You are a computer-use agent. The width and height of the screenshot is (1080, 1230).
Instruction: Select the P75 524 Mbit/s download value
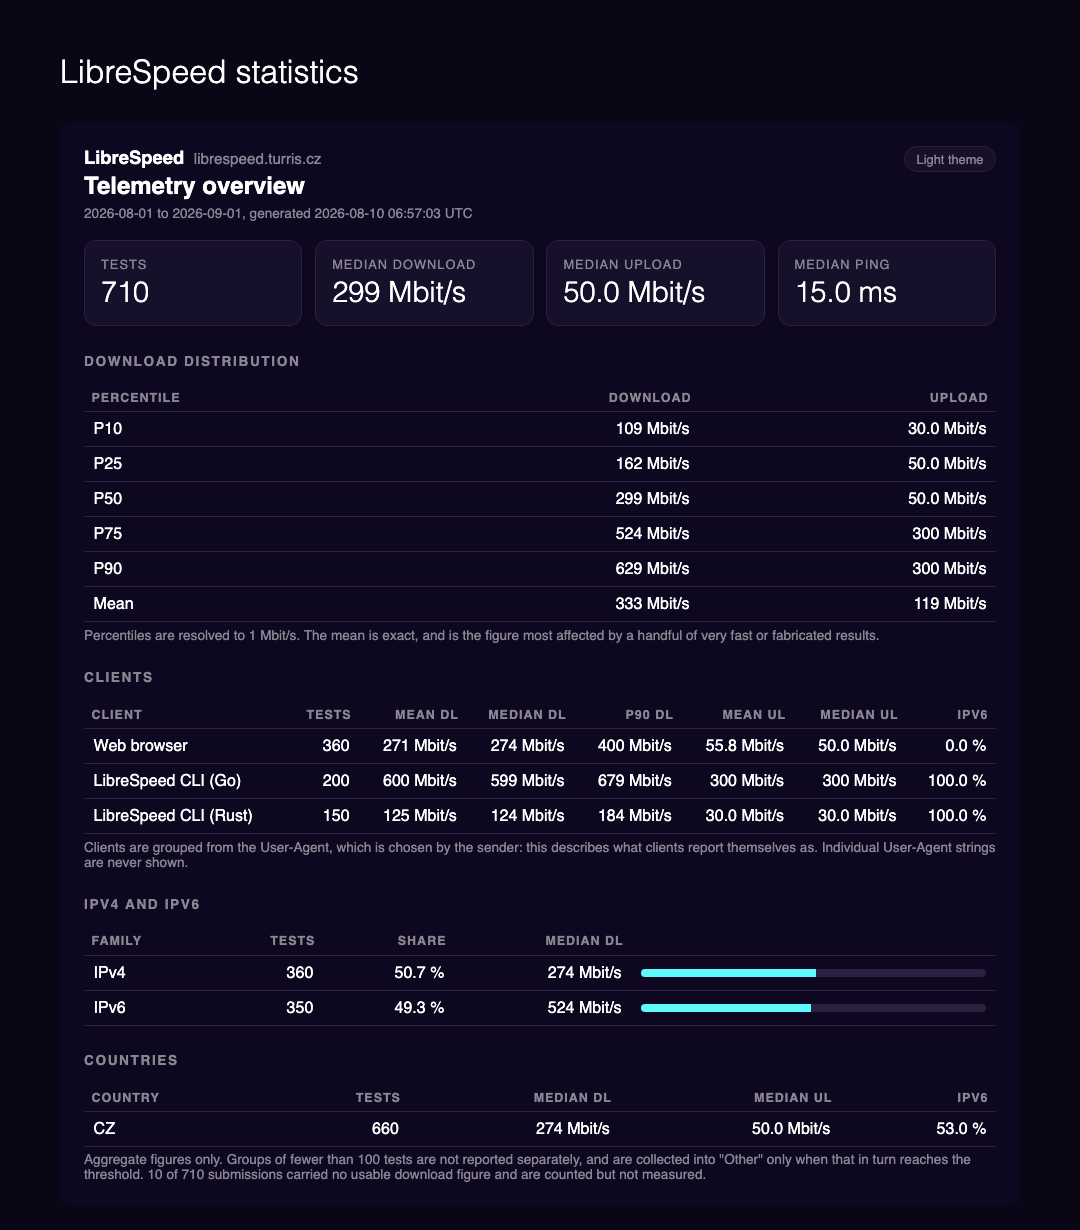tap(652, 534)
